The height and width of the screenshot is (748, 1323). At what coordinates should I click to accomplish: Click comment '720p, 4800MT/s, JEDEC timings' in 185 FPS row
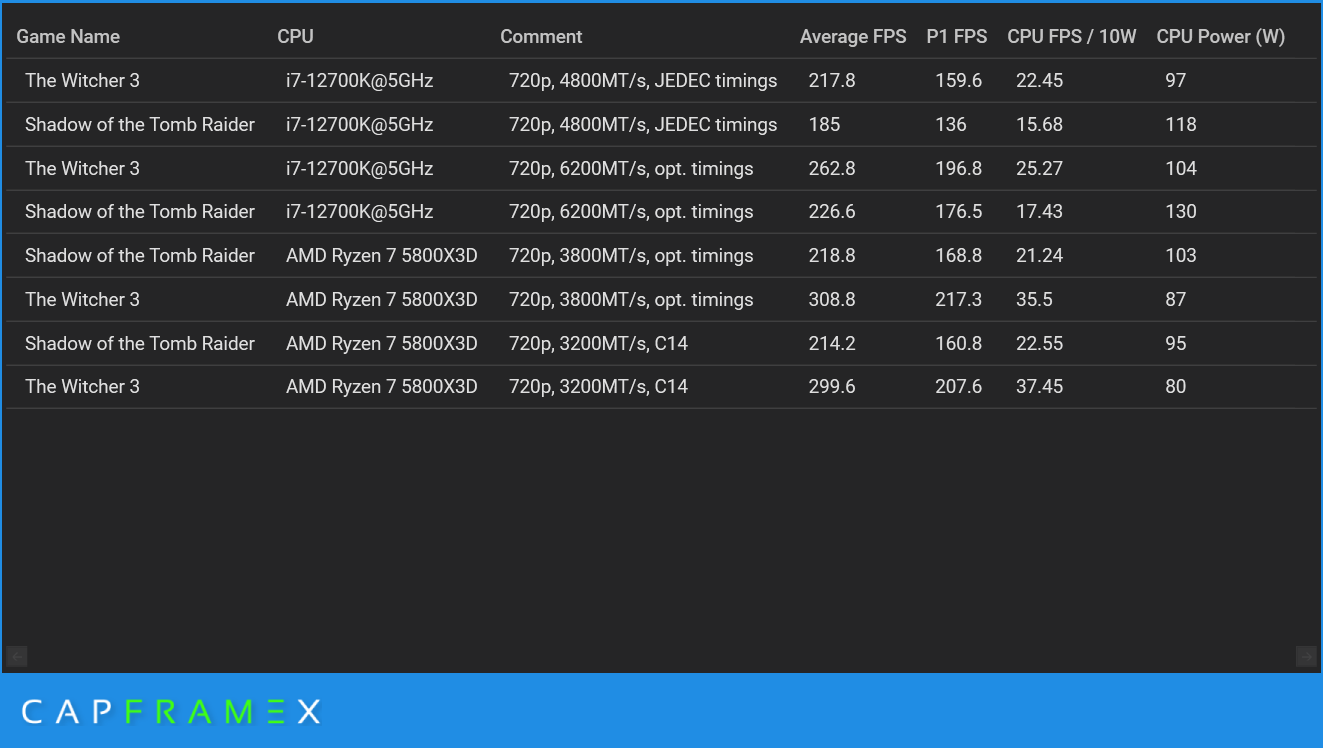tap(643, 125)
